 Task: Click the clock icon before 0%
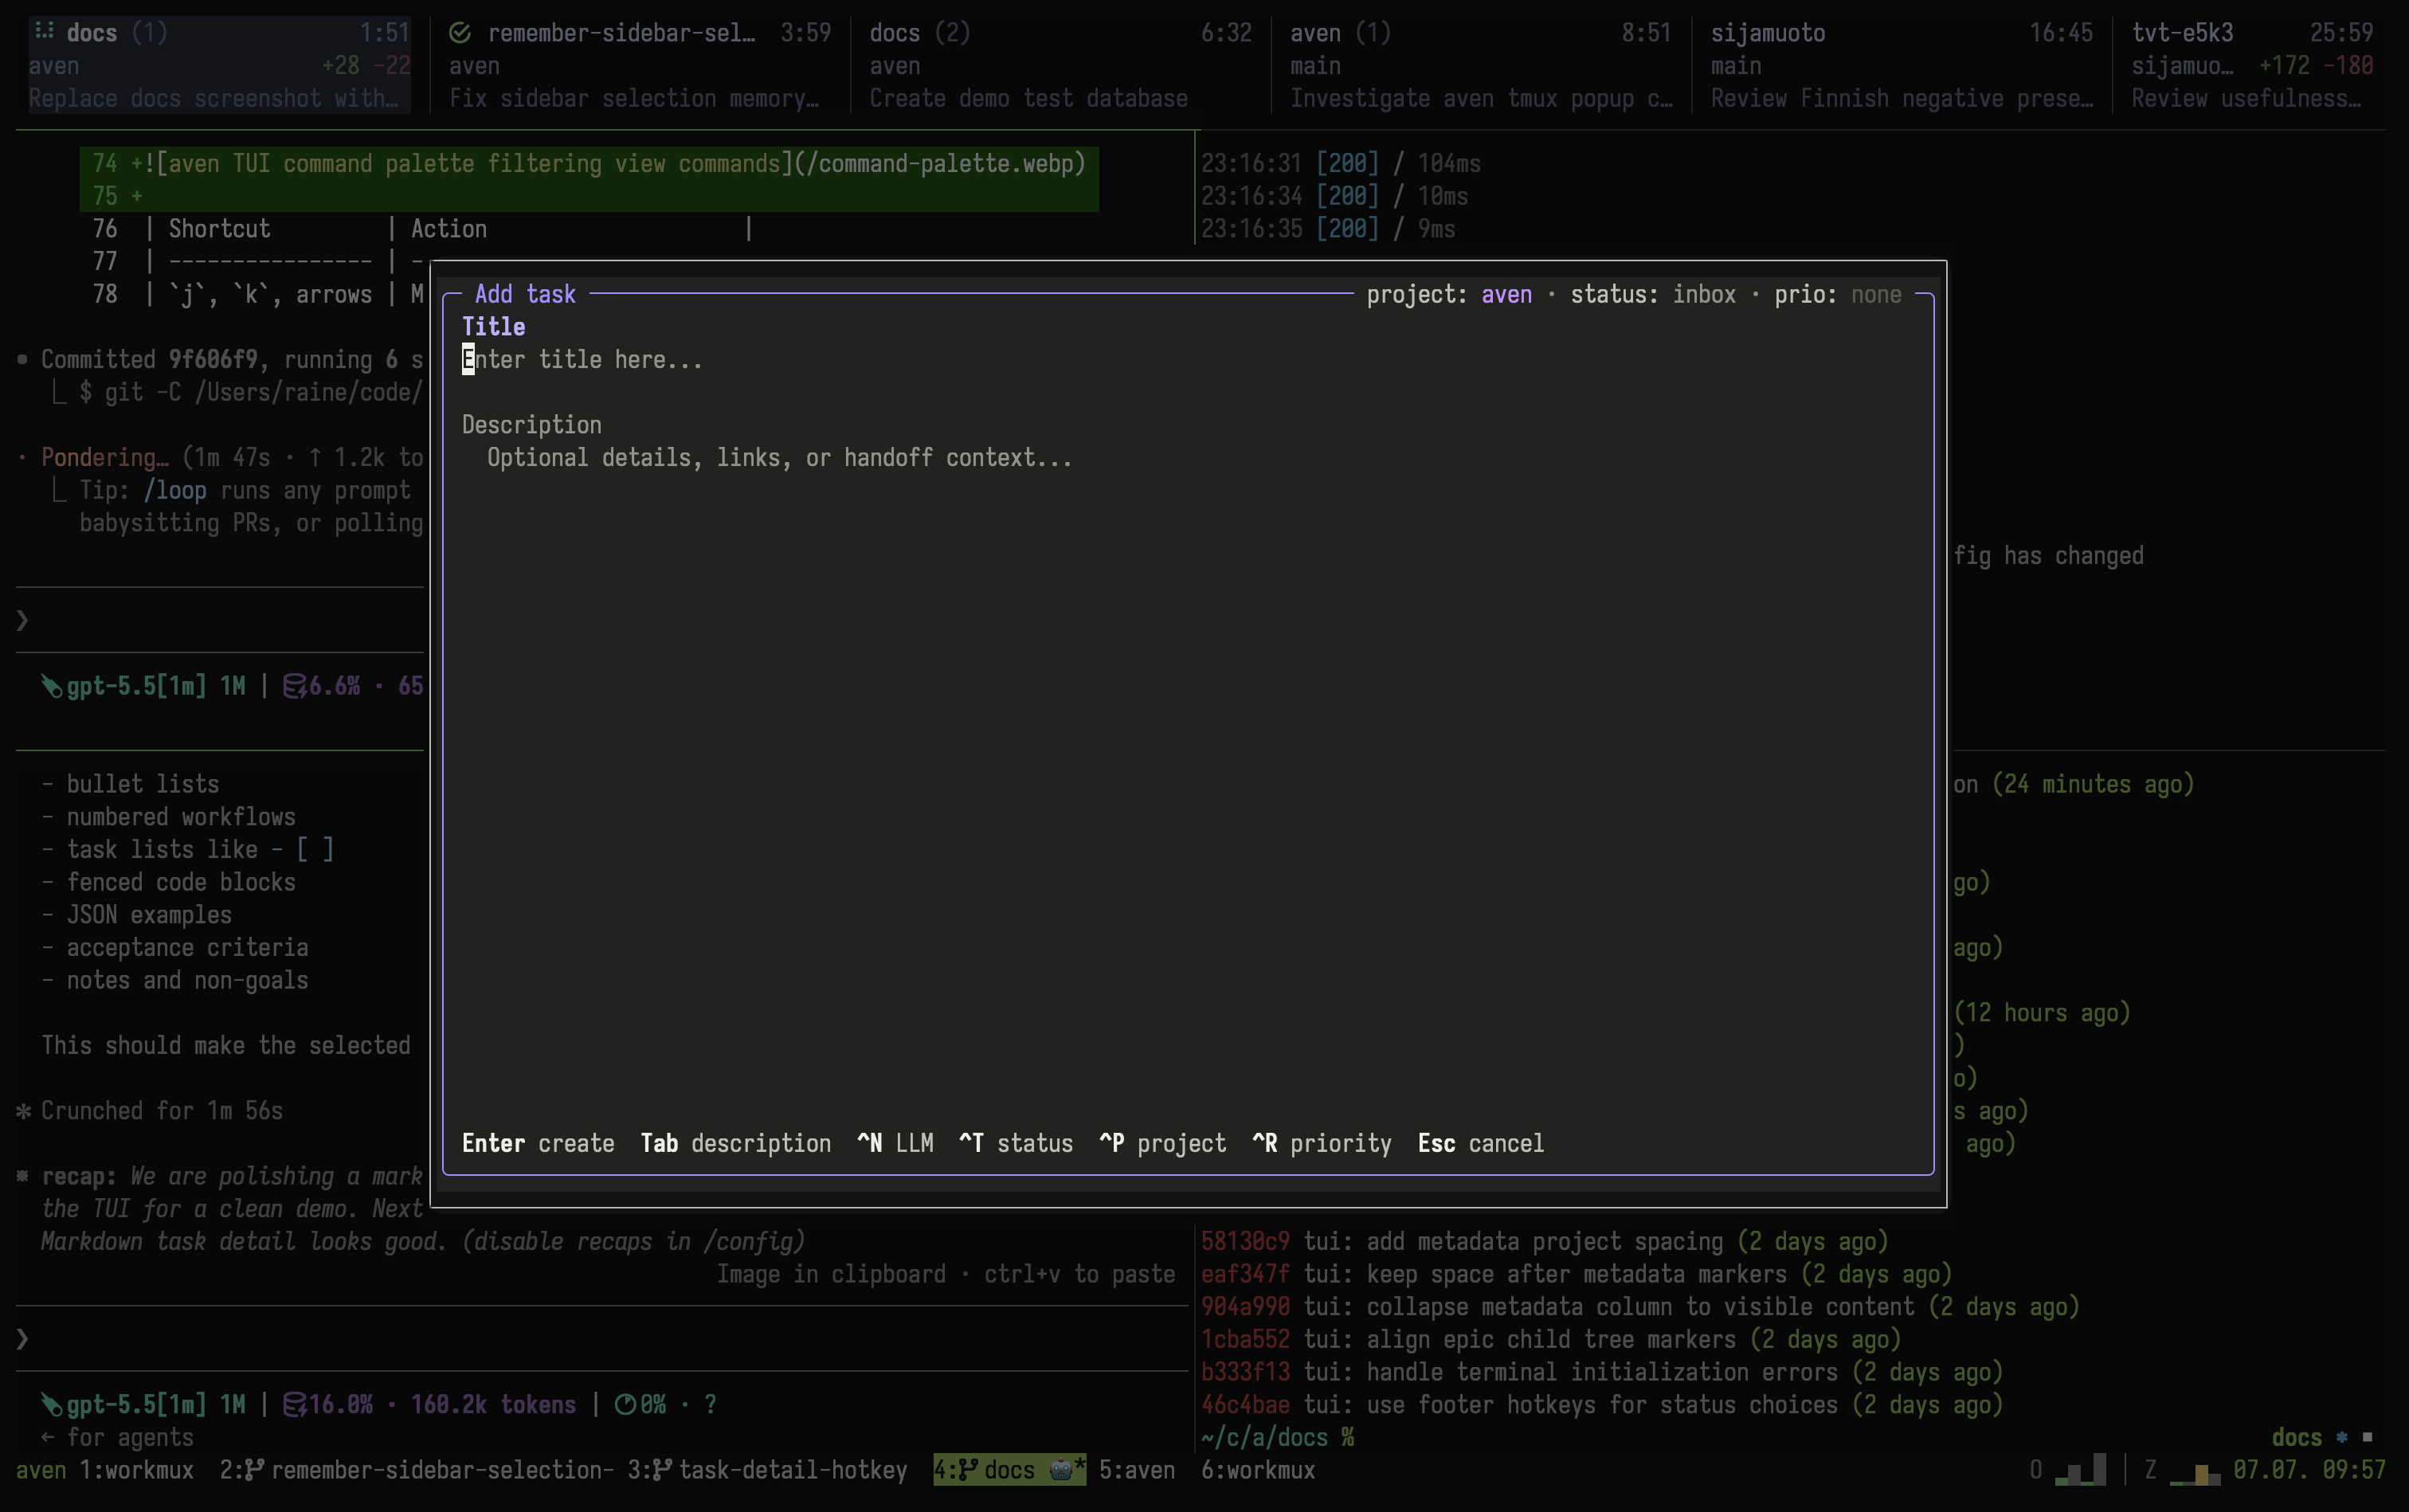tap(626, 1405)
